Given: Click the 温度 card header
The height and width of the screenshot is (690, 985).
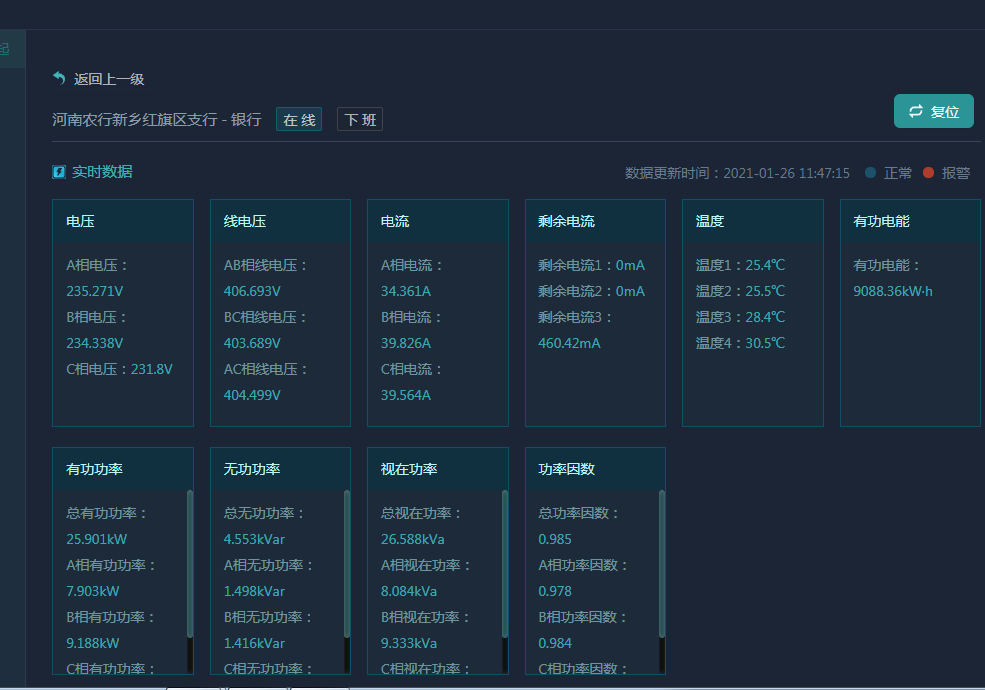Looking at the screenshot, I should coord(753,221).
